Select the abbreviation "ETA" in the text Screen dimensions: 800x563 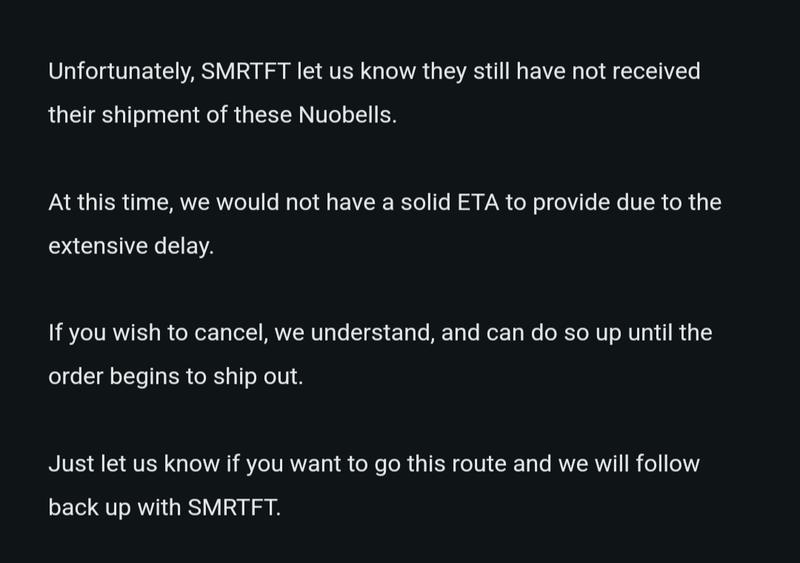click(478, 203)
